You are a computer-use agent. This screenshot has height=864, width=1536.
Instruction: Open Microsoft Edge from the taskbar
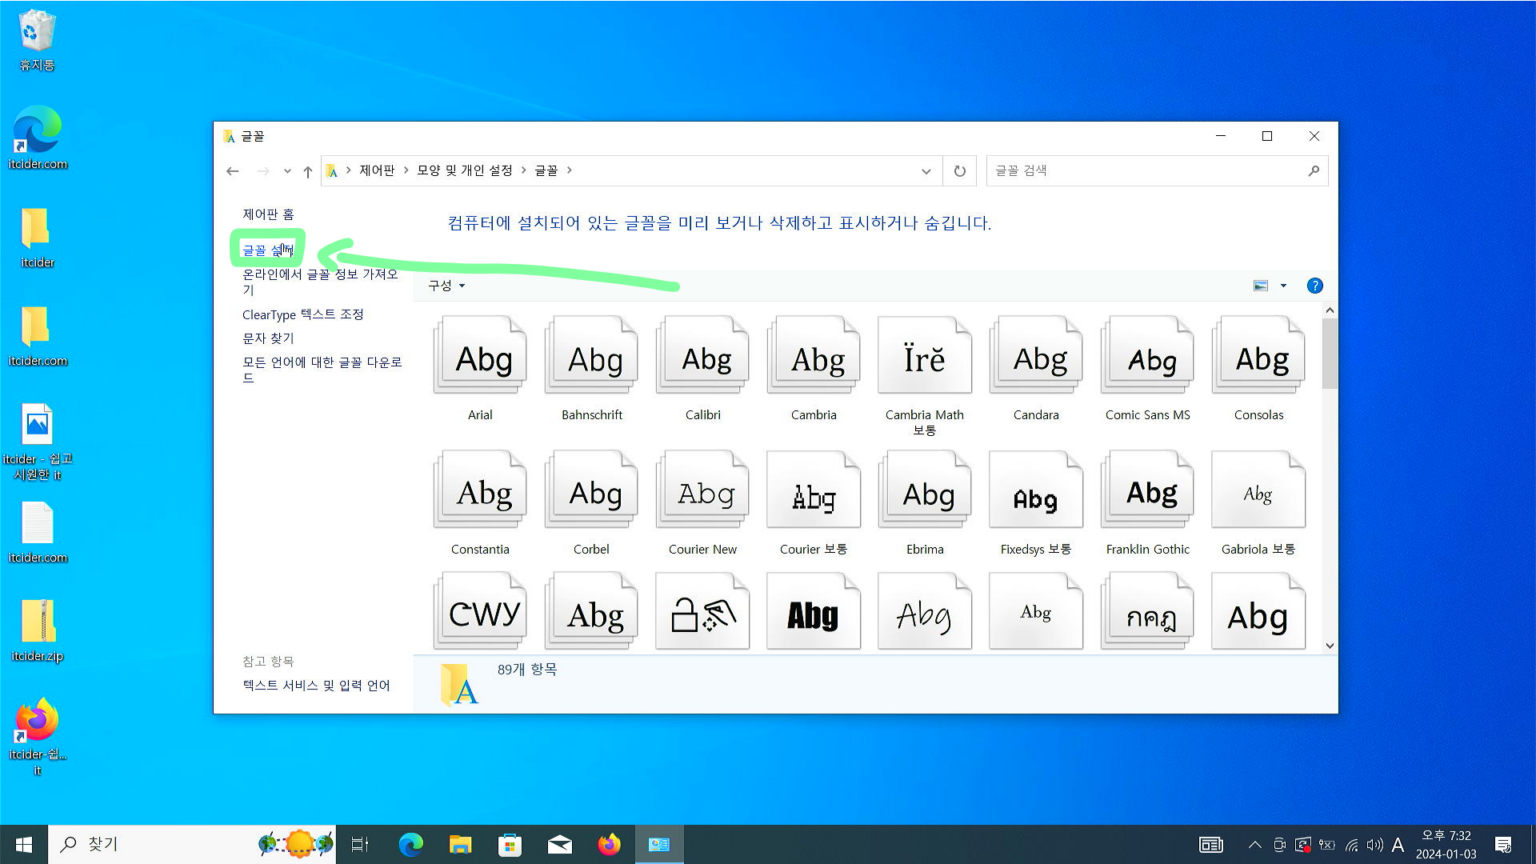point(410,844)
